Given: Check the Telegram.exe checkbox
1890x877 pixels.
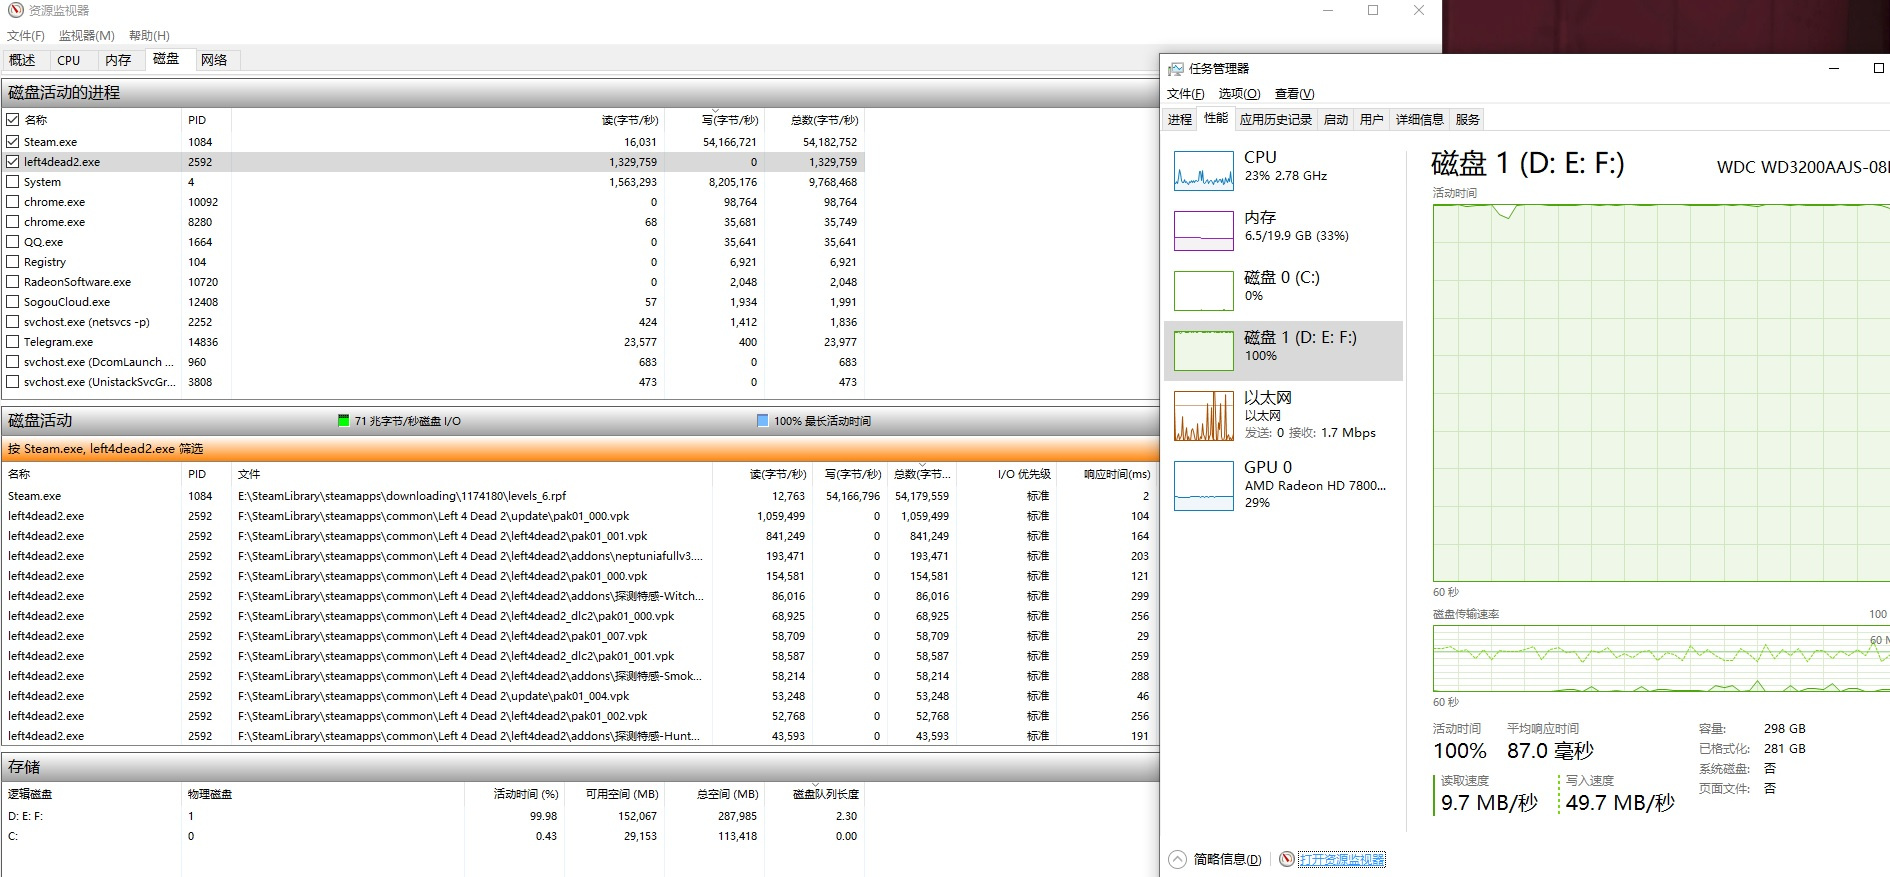Looking at the screenshot, I should coord(13,342).
